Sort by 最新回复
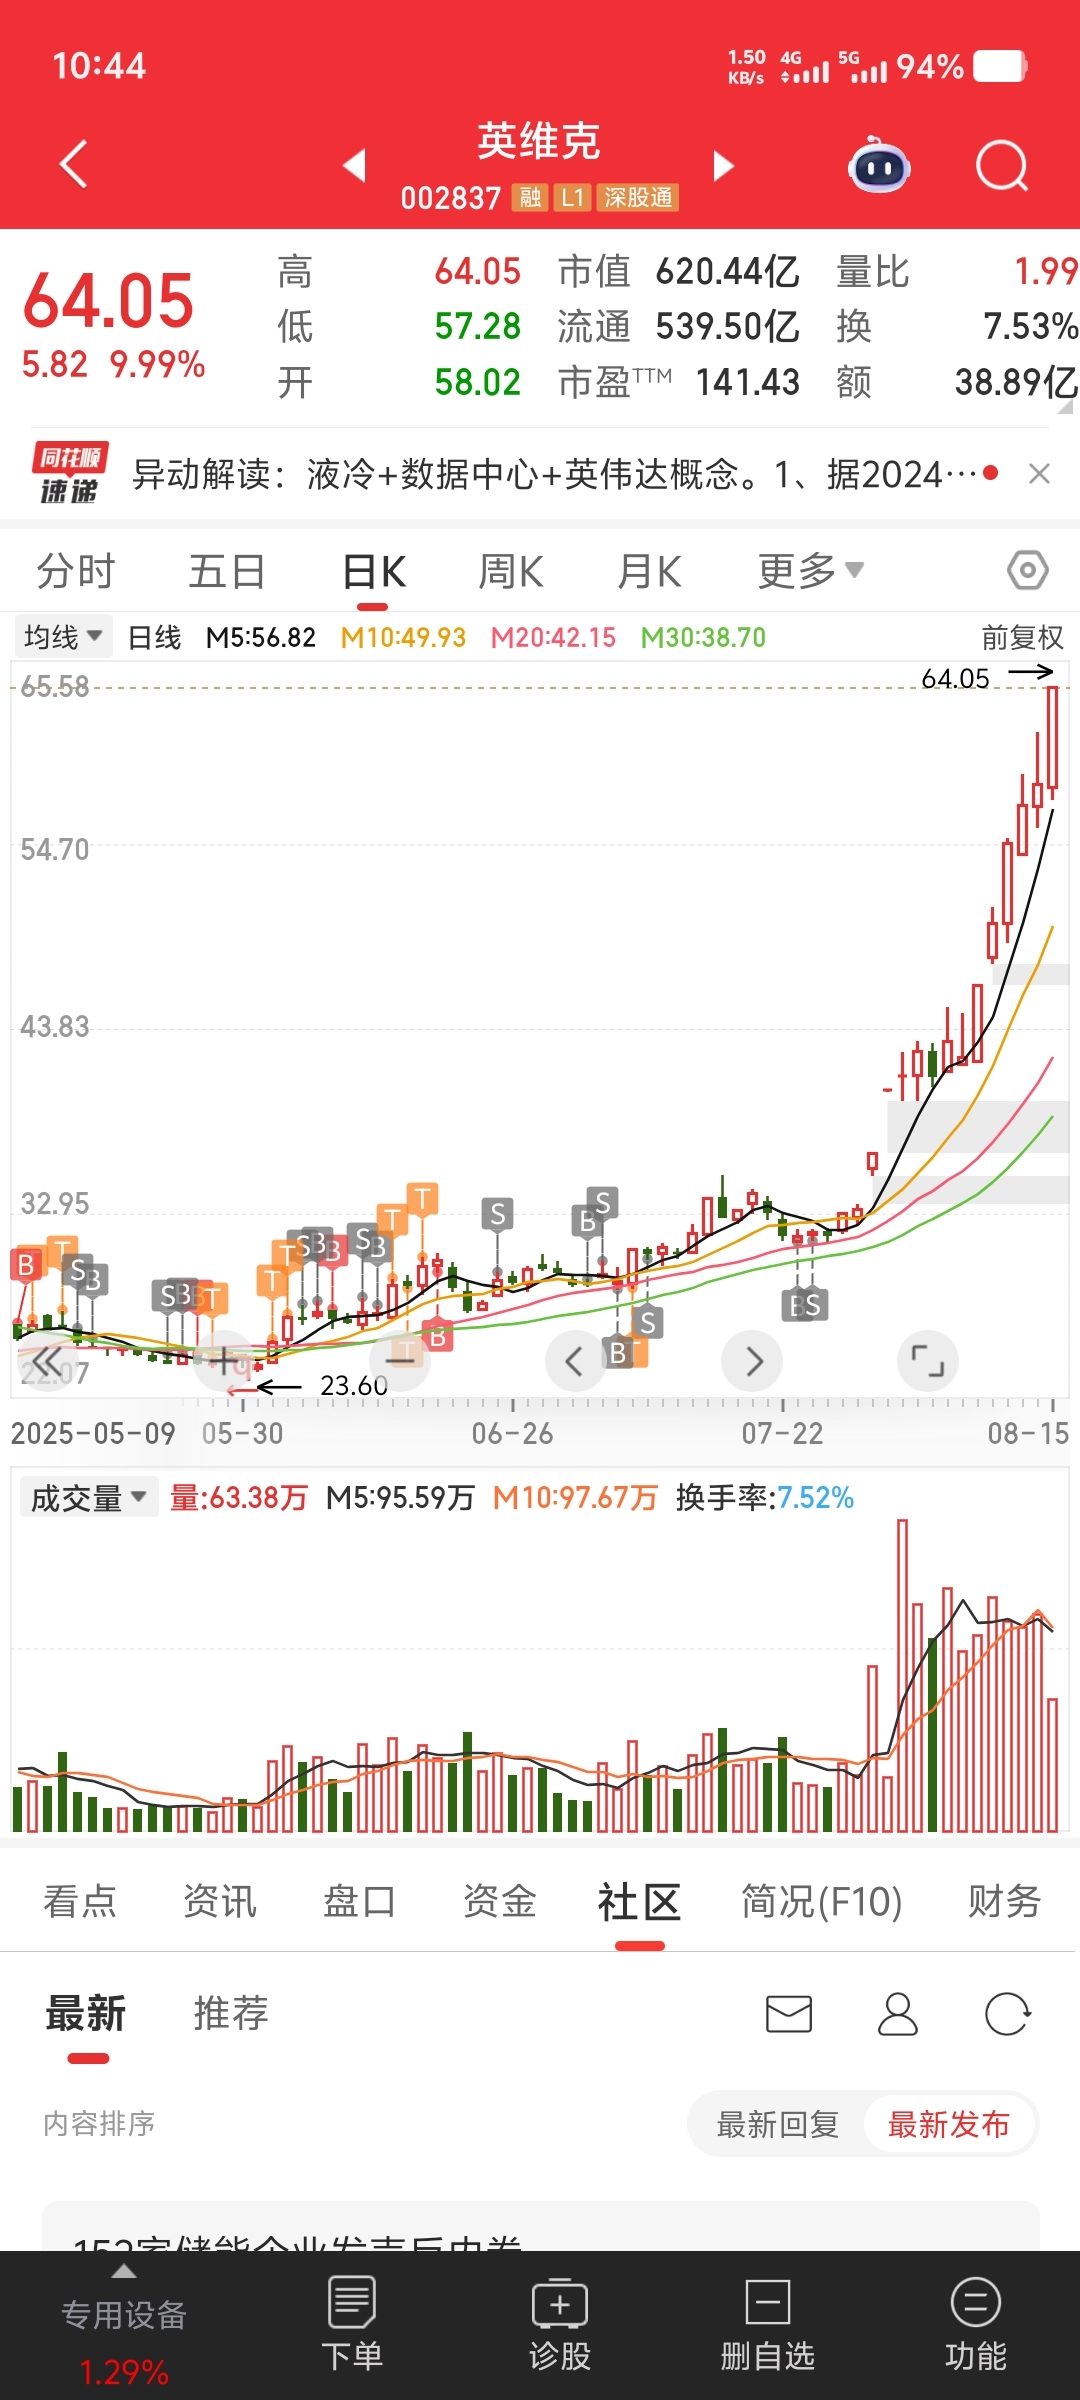This screenshot has width=1080, height=2400. [777, 2124]
